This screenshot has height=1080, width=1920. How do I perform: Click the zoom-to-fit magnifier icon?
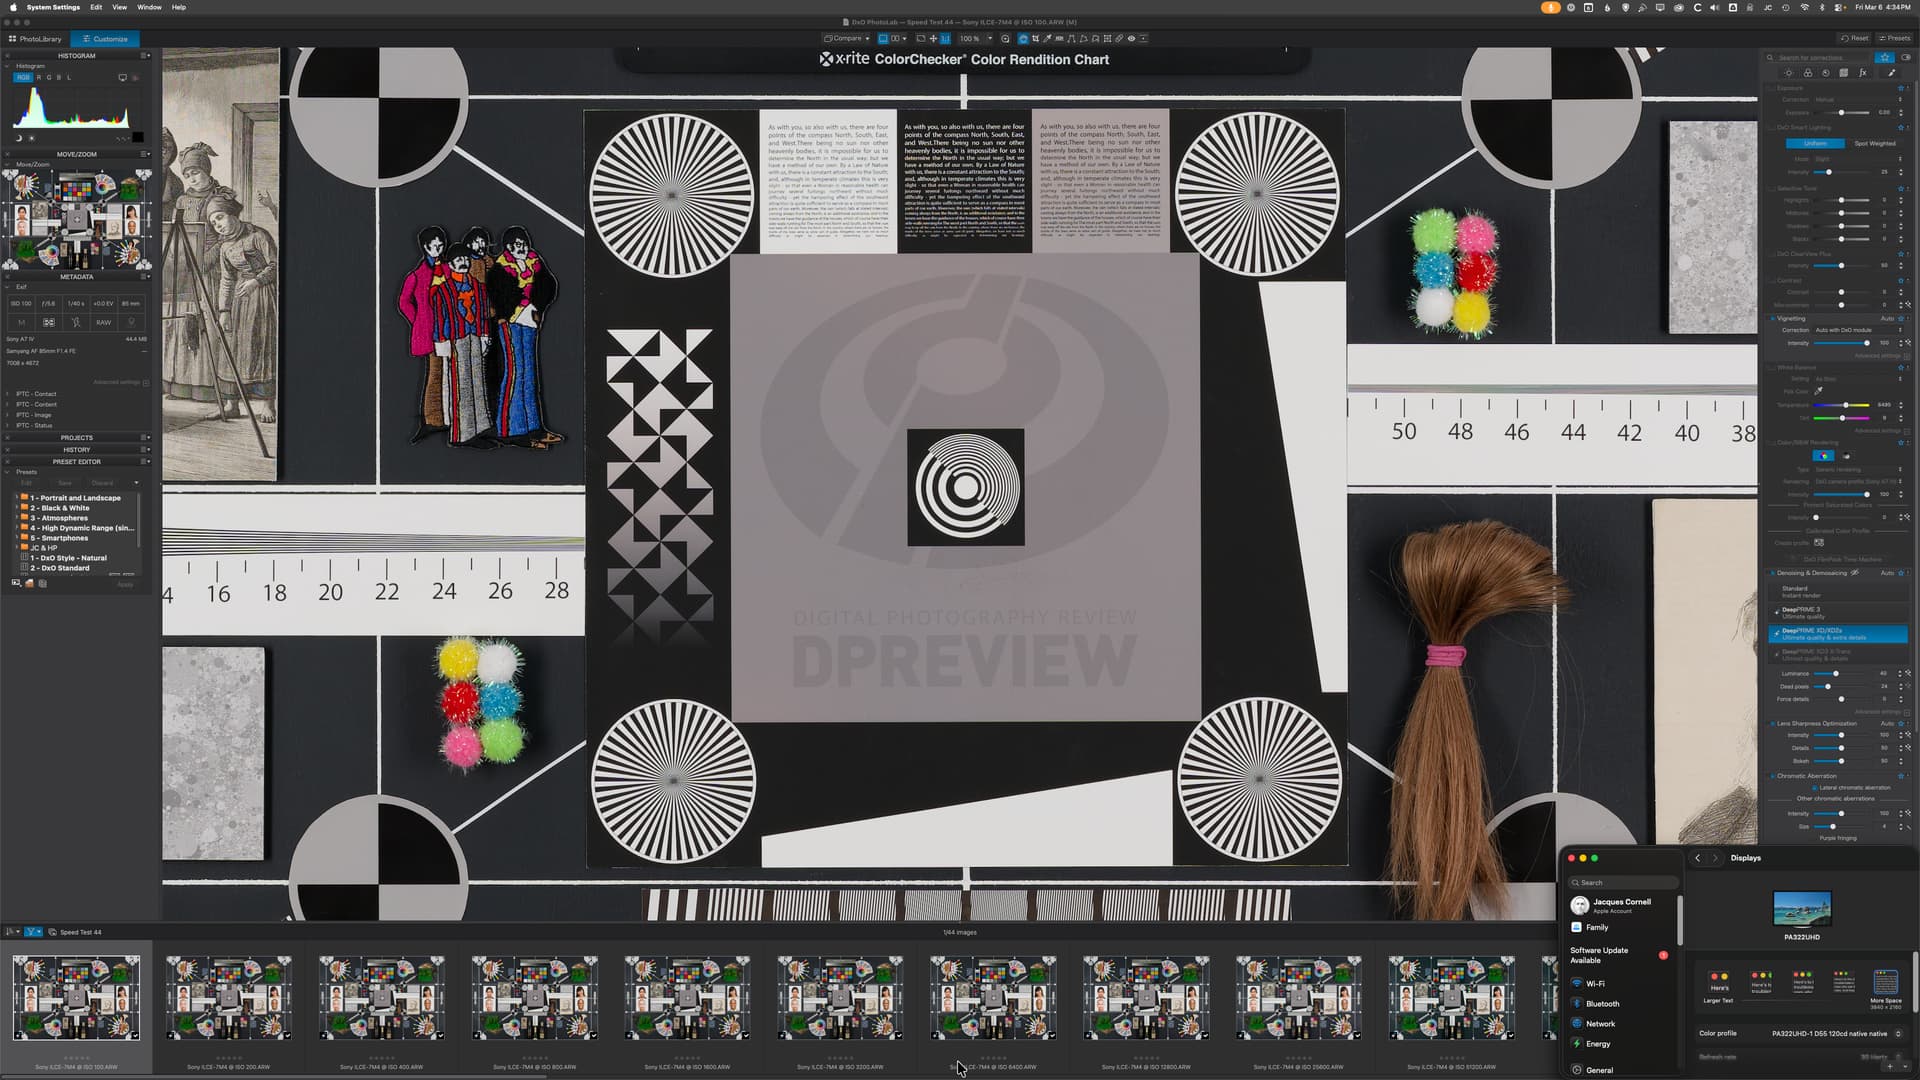pyautogui.click(x=1005, y=38)
